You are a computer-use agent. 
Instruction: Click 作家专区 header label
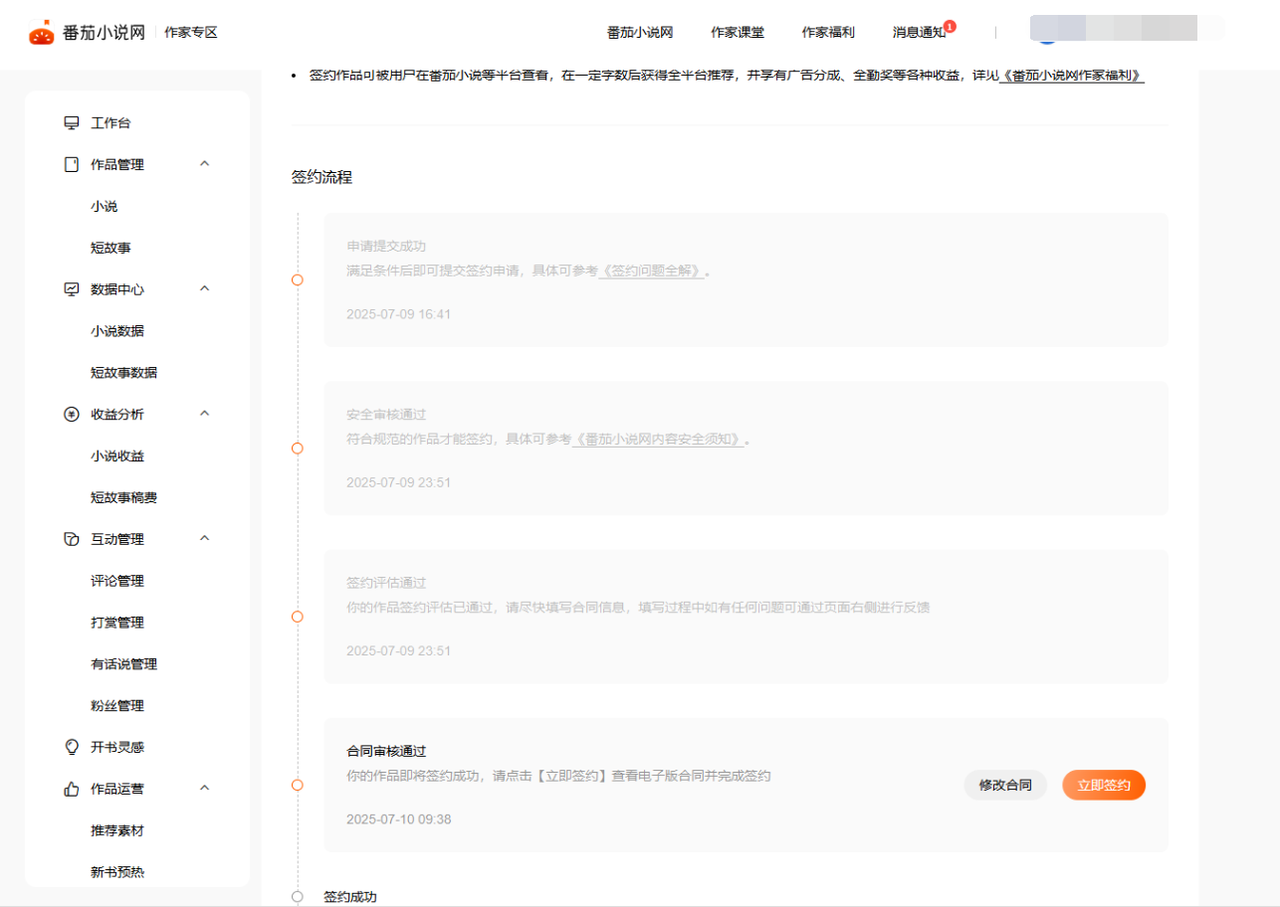tap(191, 33)
